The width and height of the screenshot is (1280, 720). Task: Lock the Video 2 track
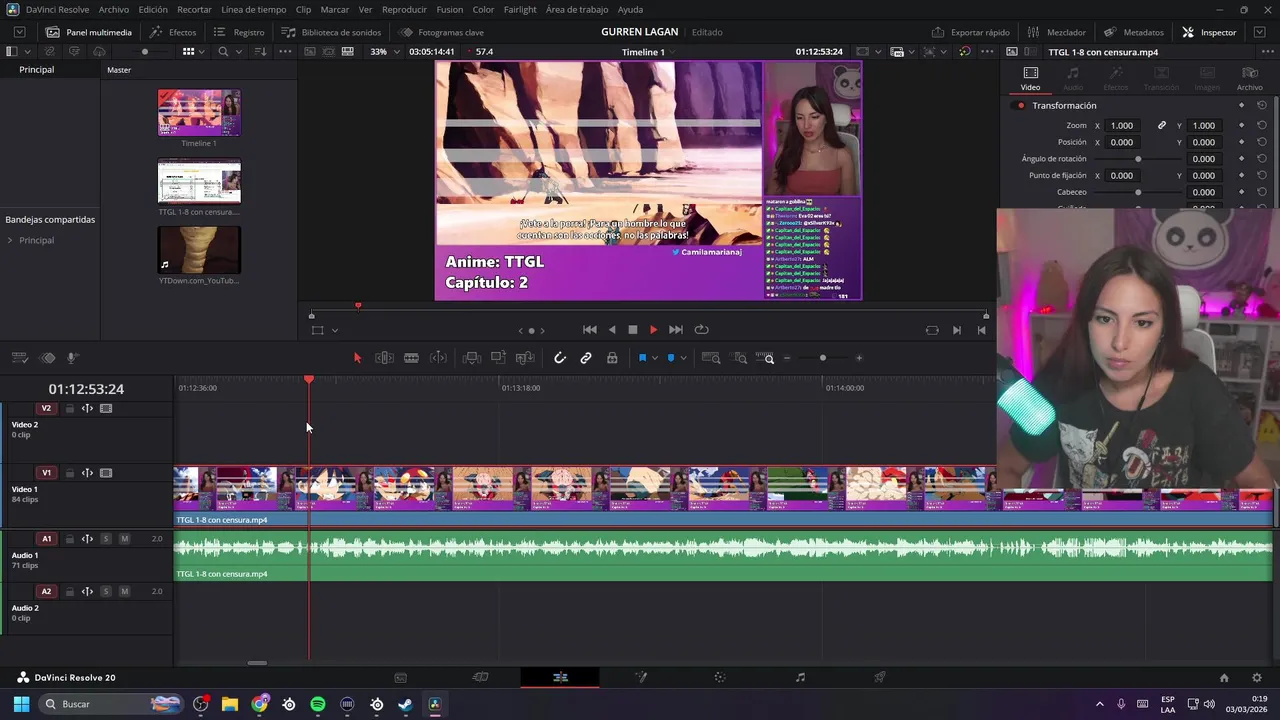pyautogui.click(x=70, y=408)
